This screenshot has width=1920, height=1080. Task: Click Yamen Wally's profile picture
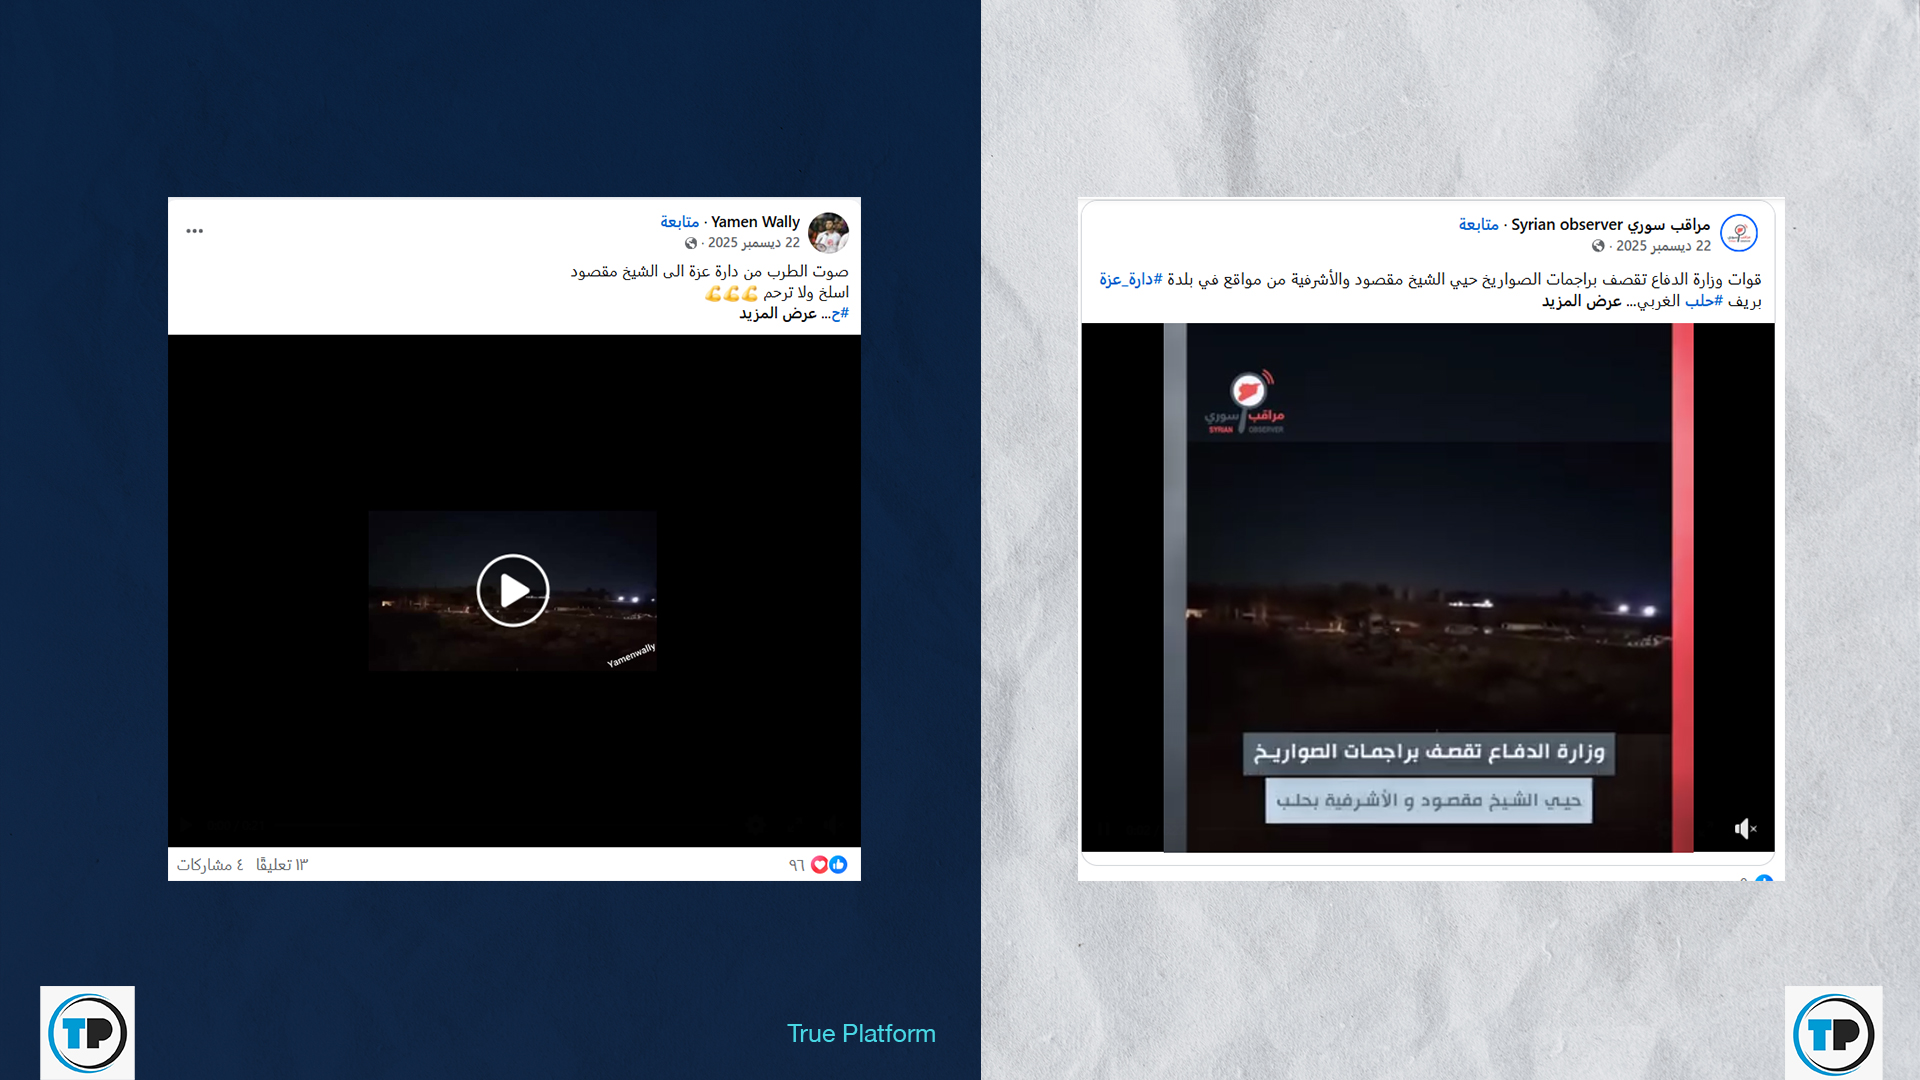(x=828, y=233)
